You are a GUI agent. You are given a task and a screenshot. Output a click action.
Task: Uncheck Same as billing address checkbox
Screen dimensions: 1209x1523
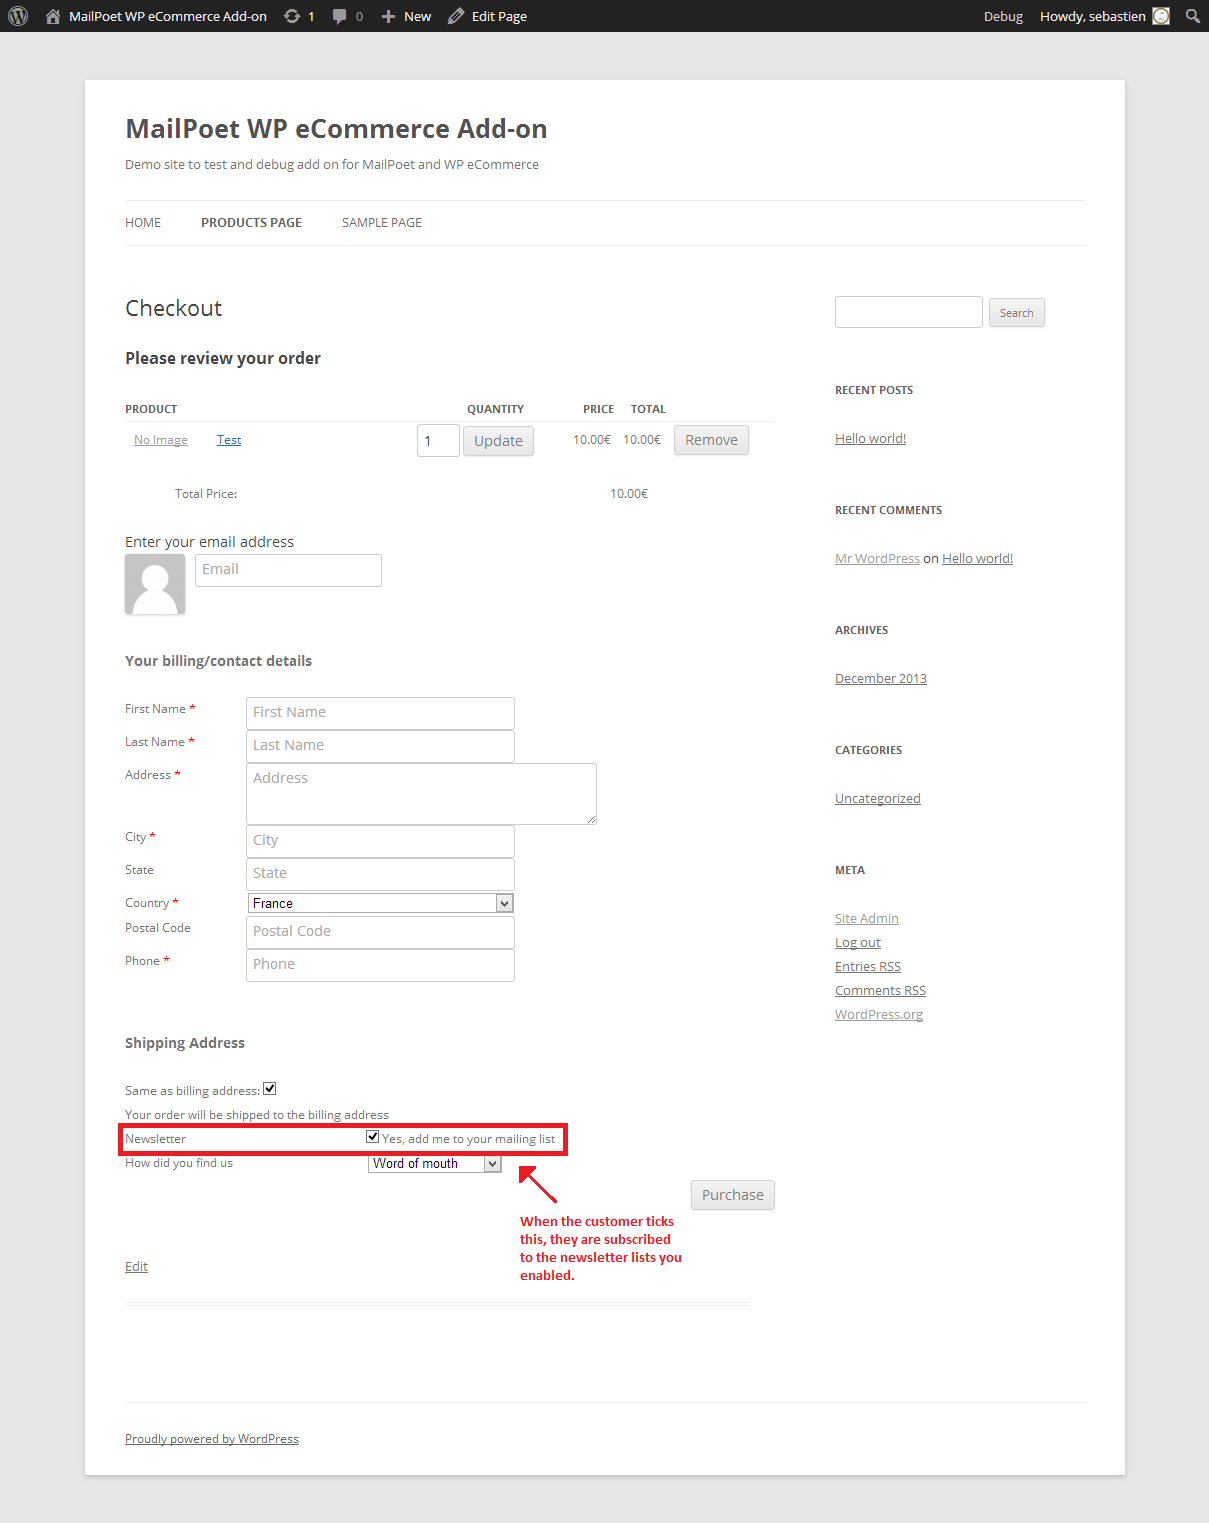point(270,1089)
